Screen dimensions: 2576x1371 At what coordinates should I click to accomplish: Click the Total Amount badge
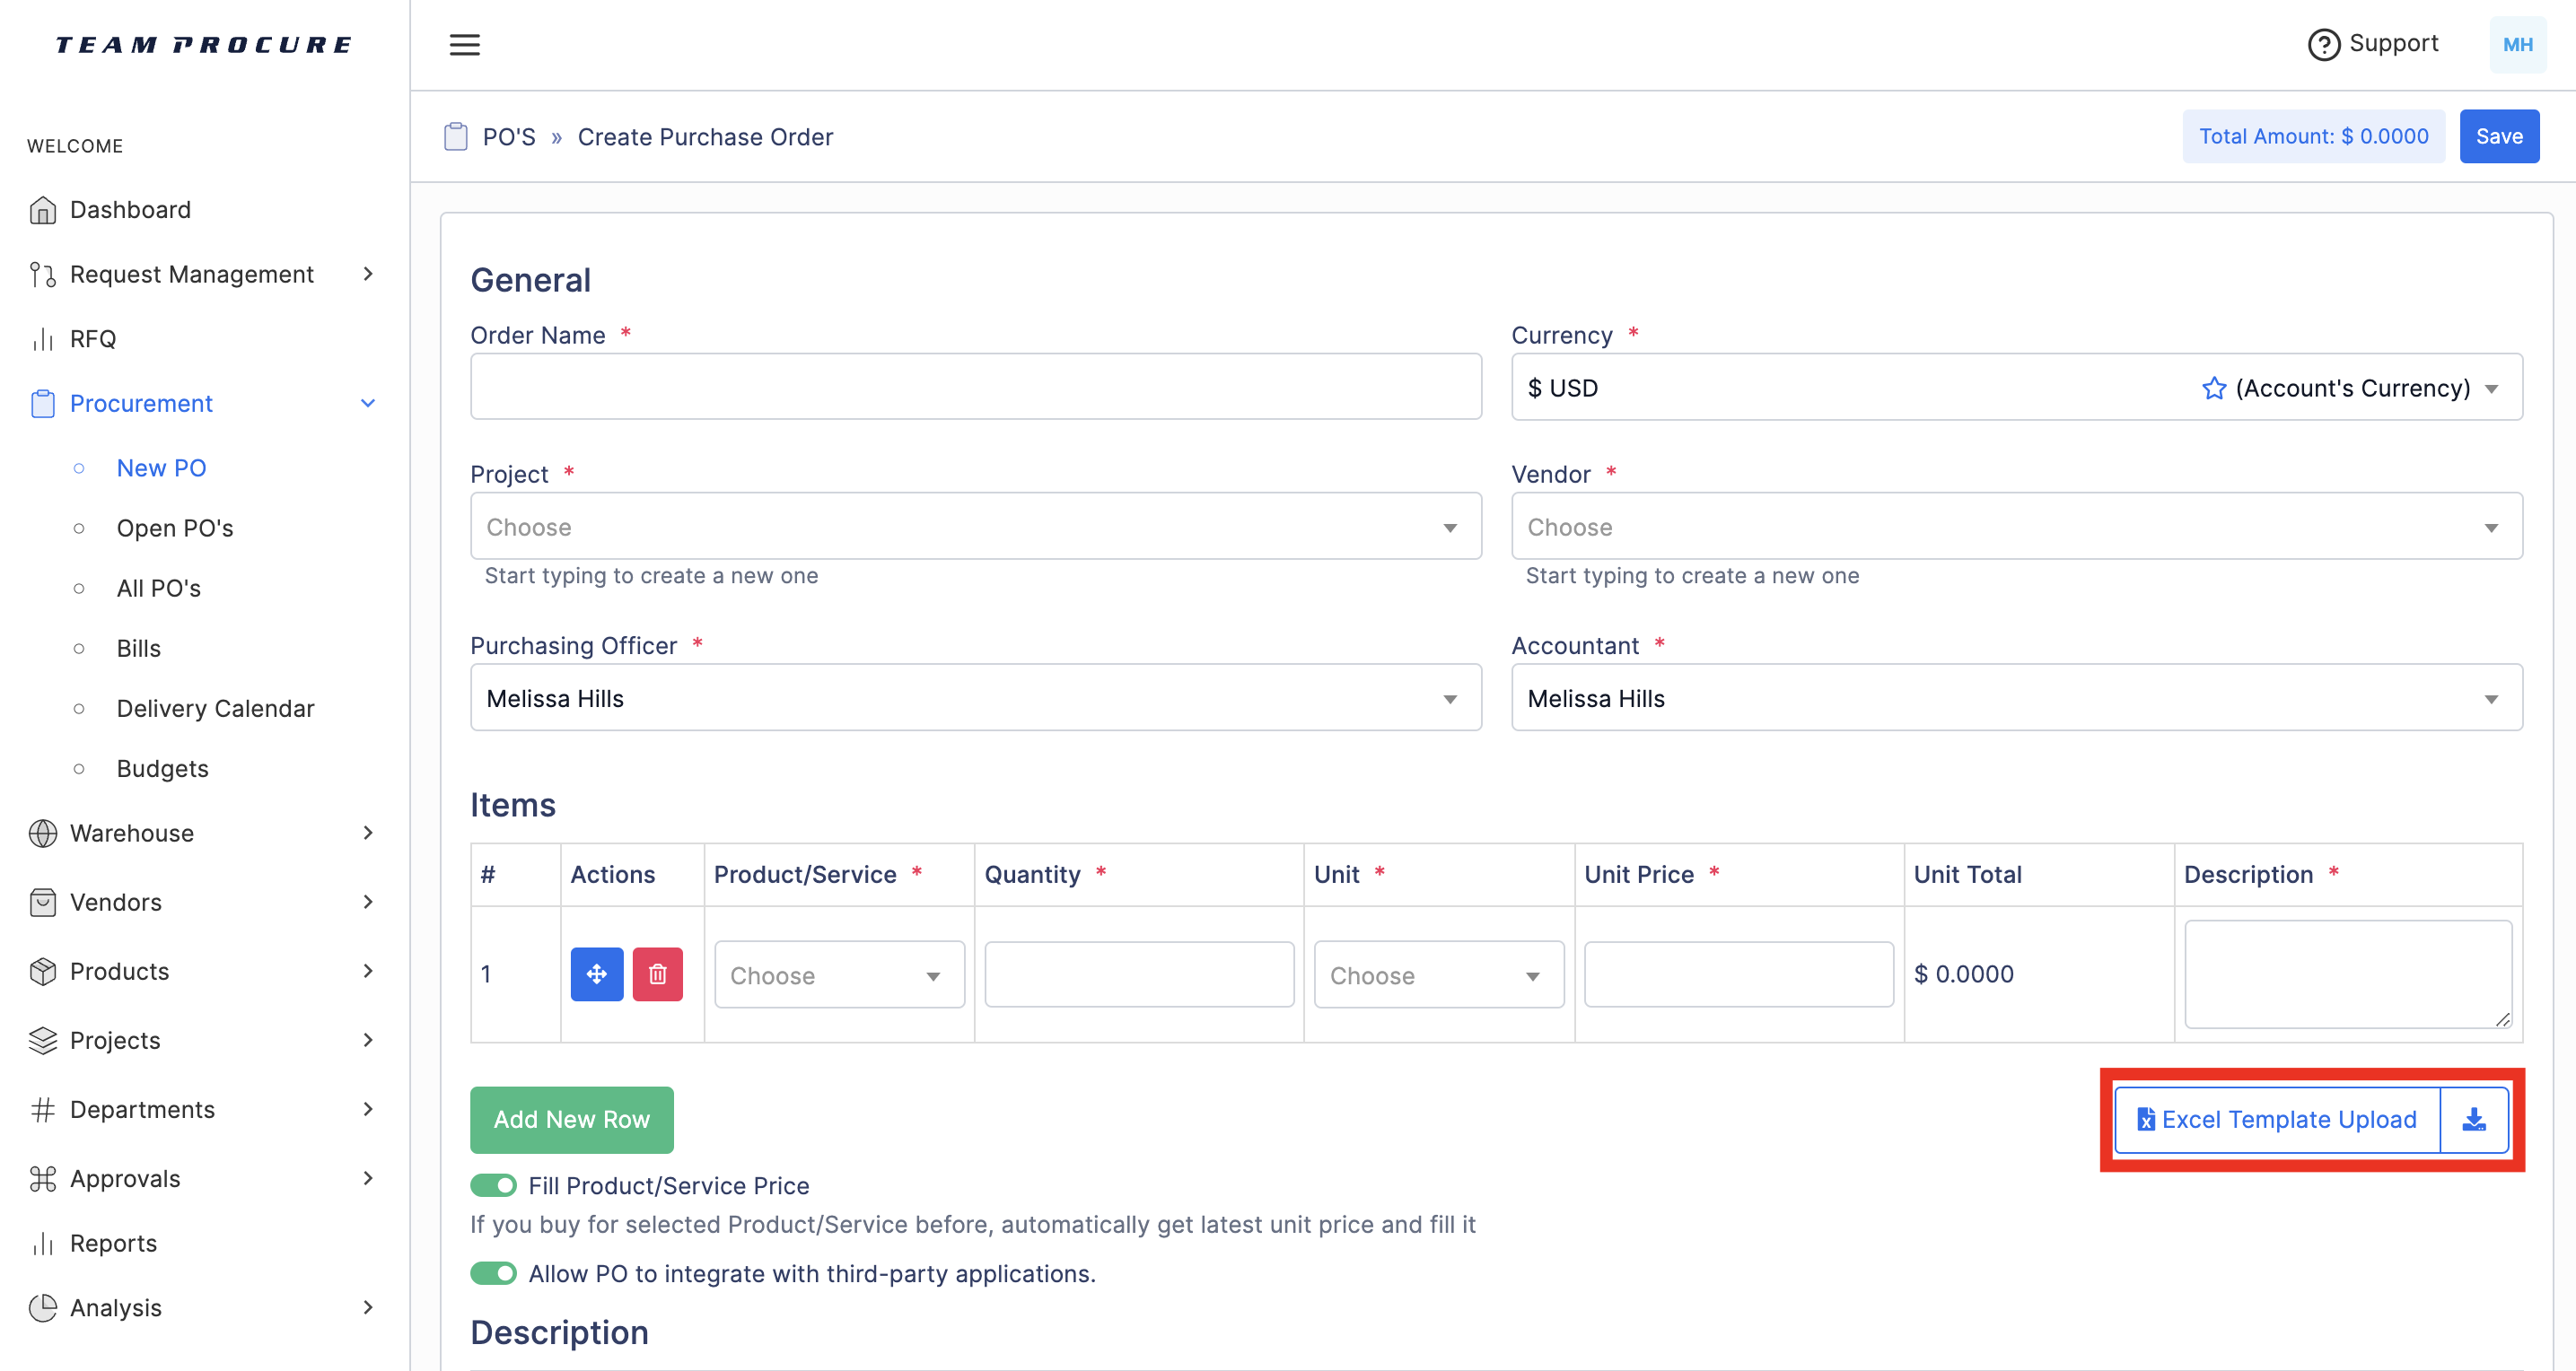[x=2313, y=137]
